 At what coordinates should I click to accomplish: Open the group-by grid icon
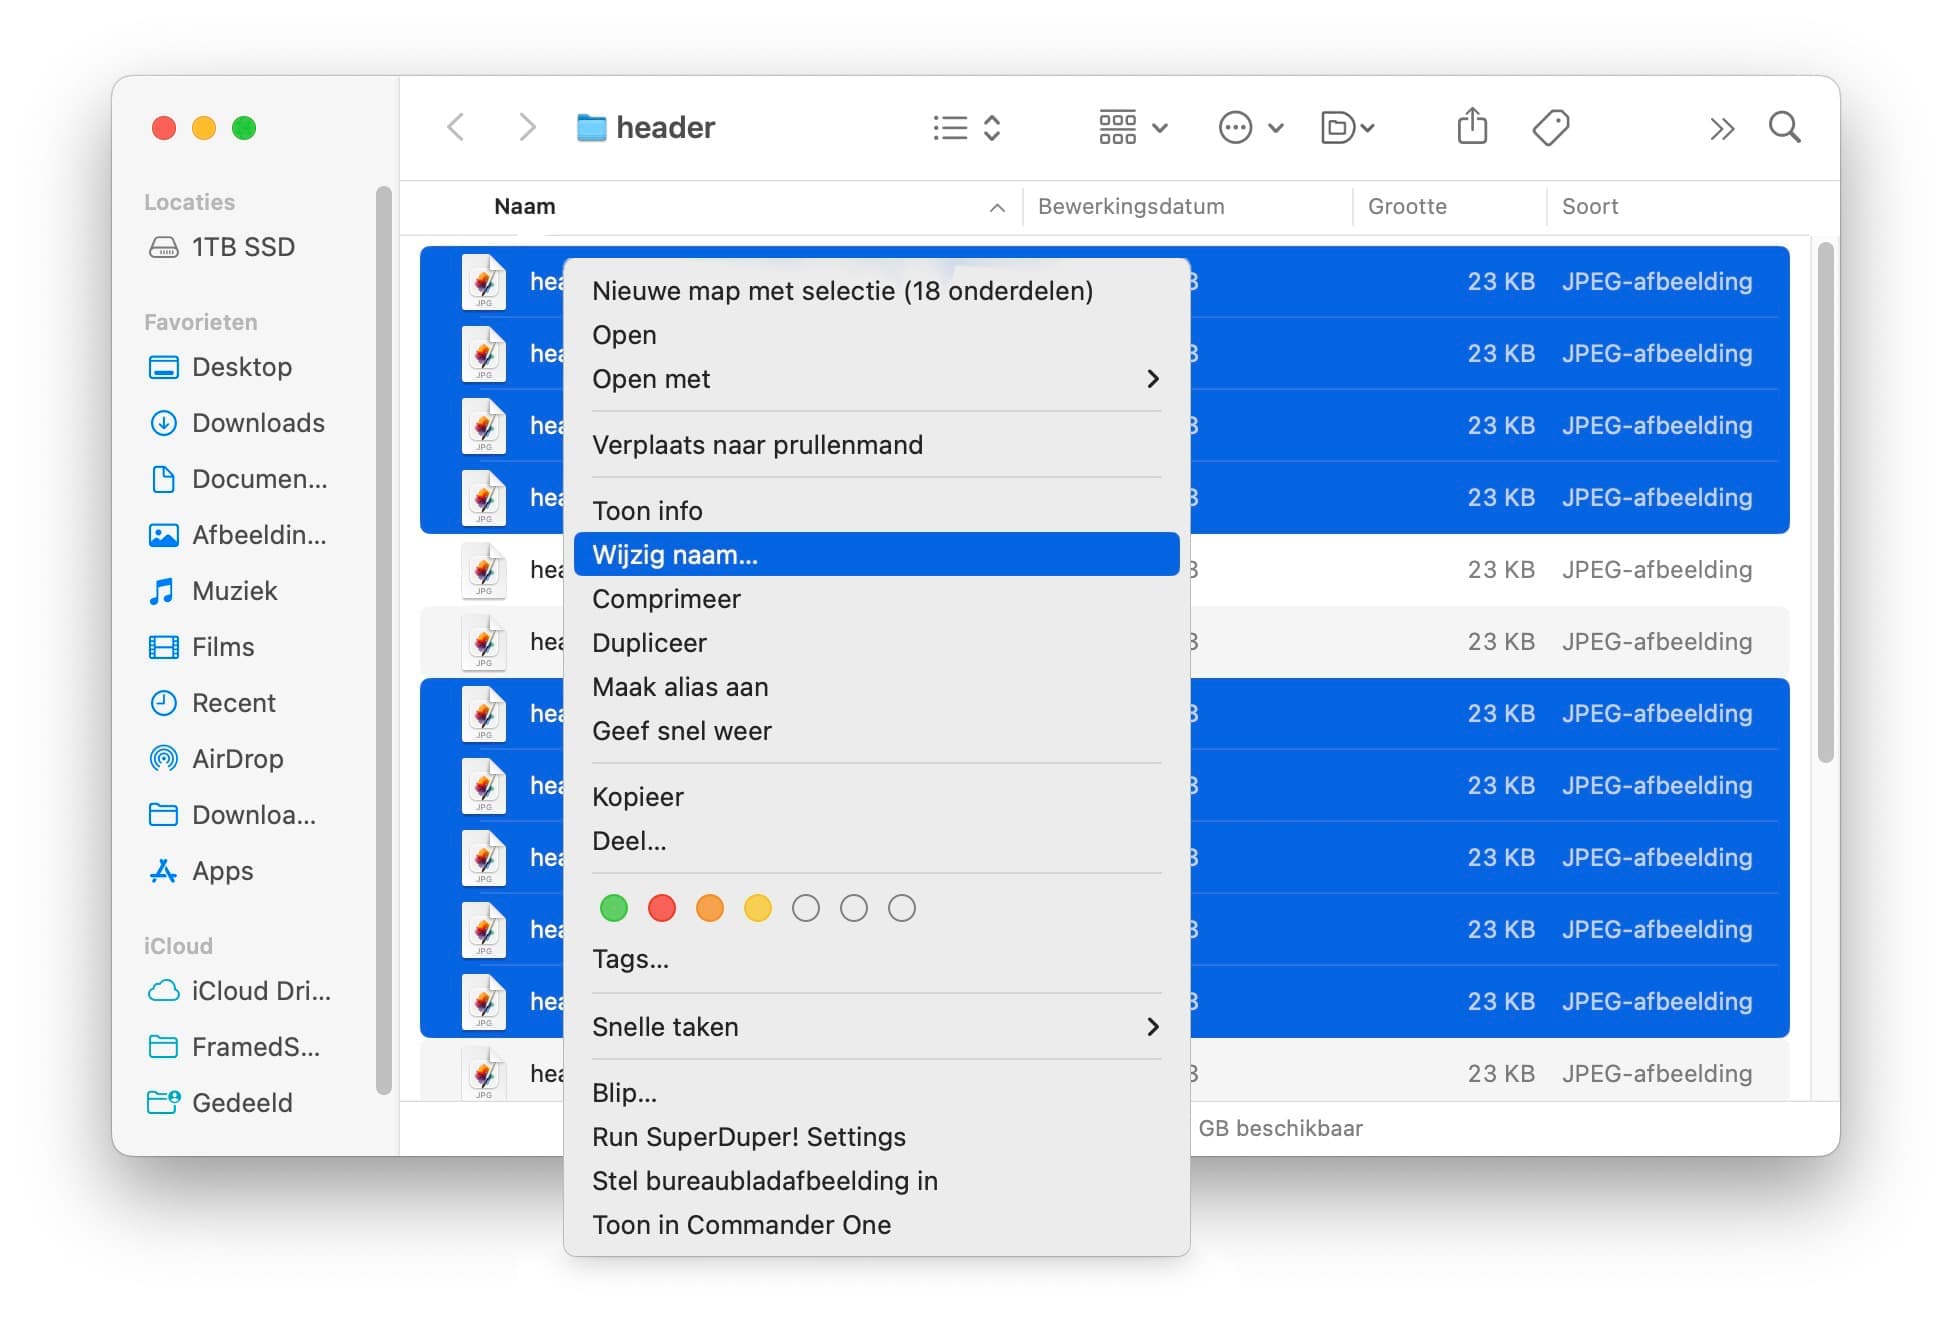(x=1117, y=128)
